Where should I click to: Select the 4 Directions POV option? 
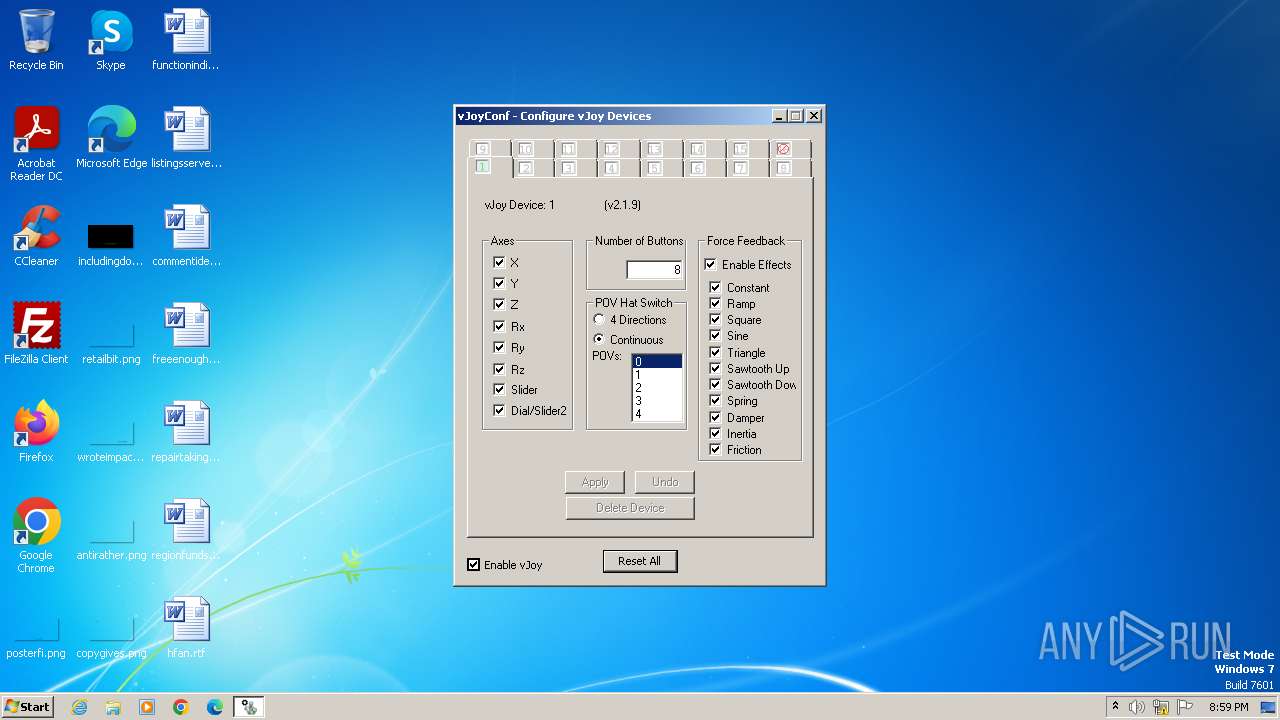tap(599, 320)
